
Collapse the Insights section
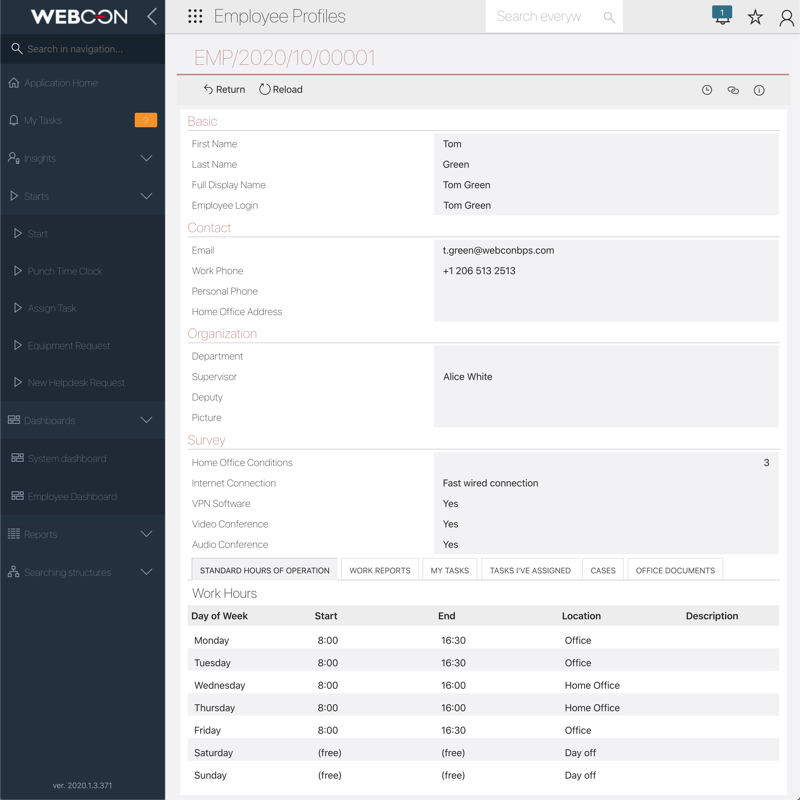tap(146, 158)
